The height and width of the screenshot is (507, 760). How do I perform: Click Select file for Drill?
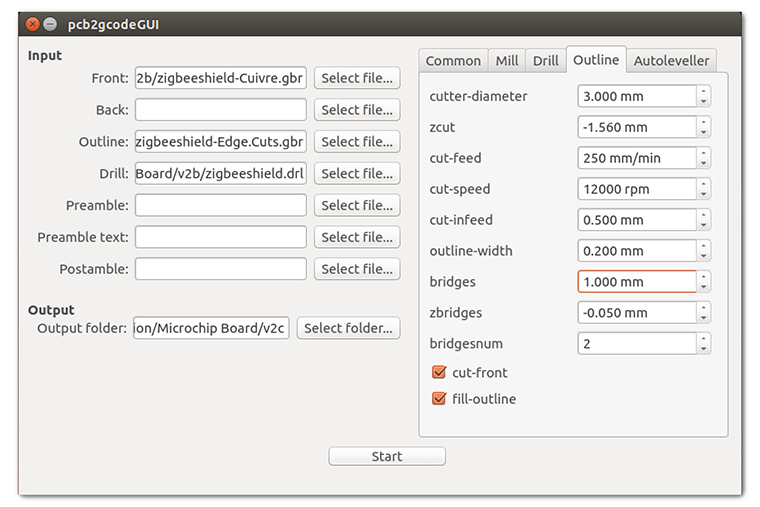click(357, 174)
